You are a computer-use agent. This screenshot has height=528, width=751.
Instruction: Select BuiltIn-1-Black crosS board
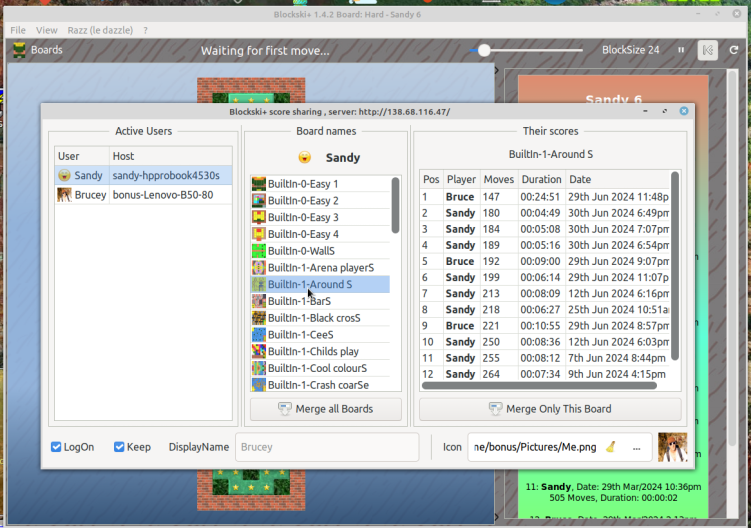(x=313, y=318)
